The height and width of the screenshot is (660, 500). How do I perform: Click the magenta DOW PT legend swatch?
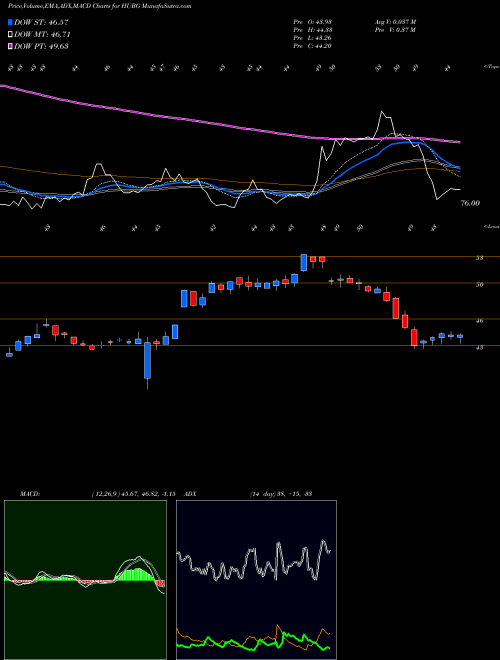11,46
